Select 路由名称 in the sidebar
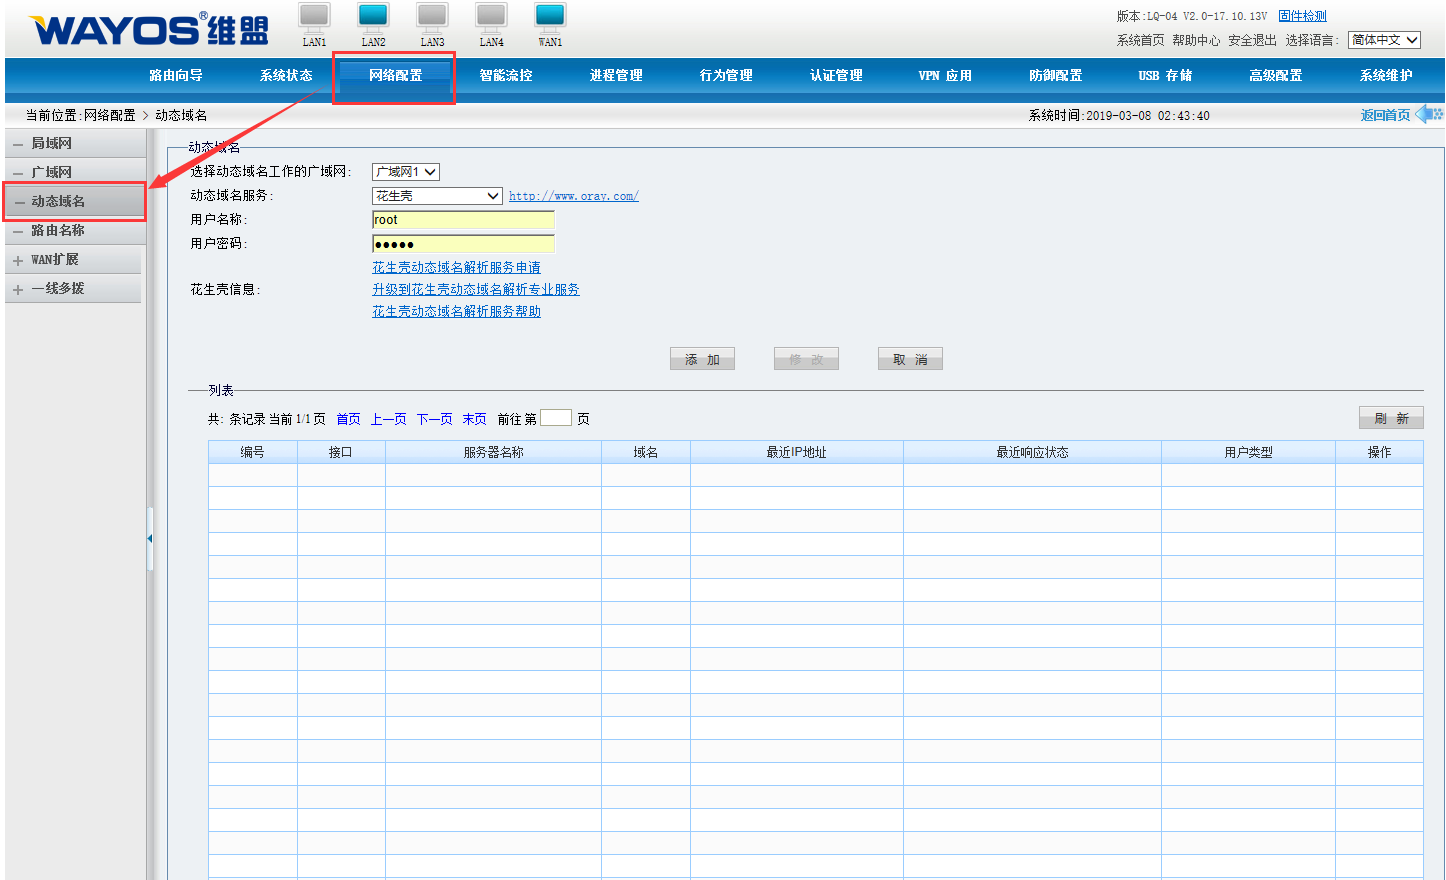Image resolution: width=1446 pixels, height=880 pixels. point(58,231)
